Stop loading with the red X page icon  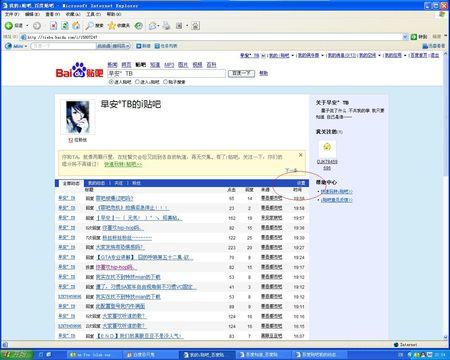click(53, 26)
